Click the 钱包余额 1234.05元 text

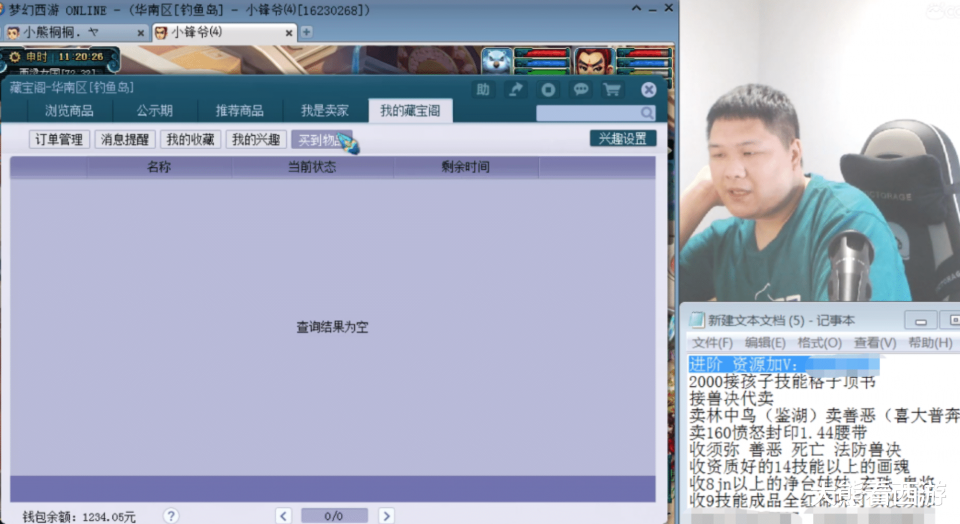[79, 517]
